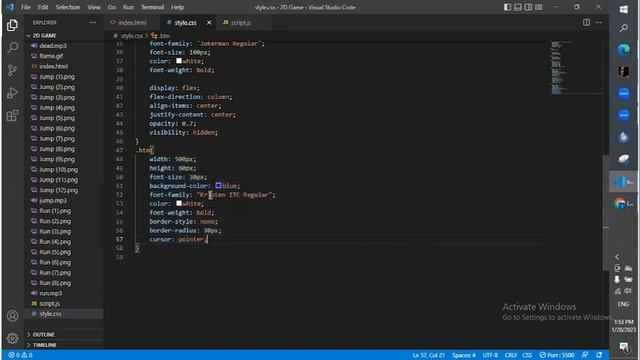This screenshot has width=640, height=360.
Task: Open the Accounts menu icon
Action: point(12,316)
